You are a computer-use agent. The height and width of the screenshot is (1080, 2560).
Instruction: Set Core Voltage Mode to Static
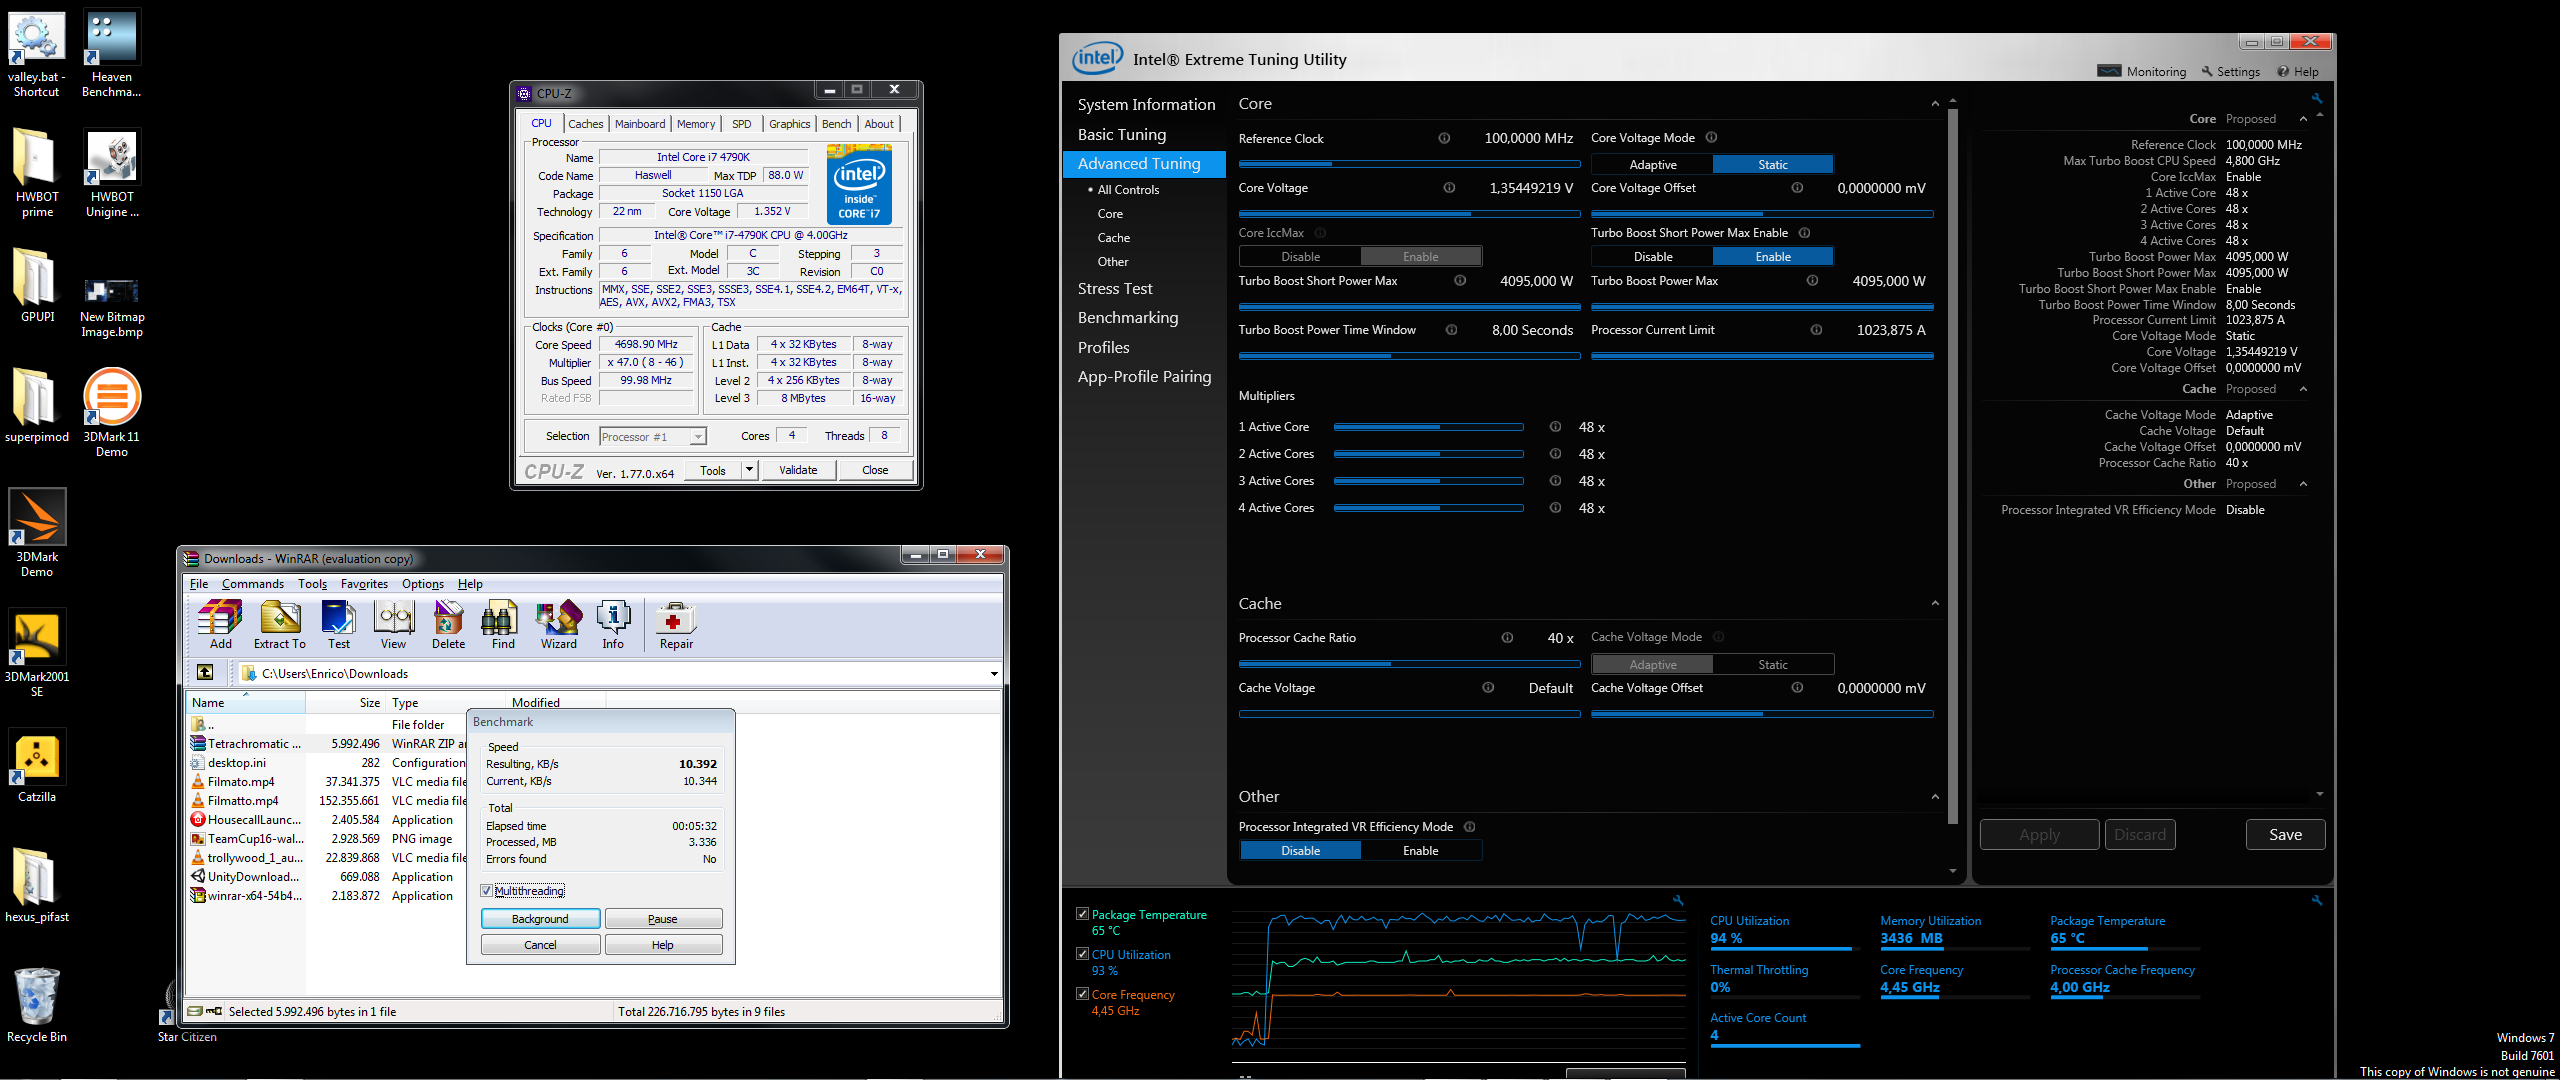pos(1773,165)
